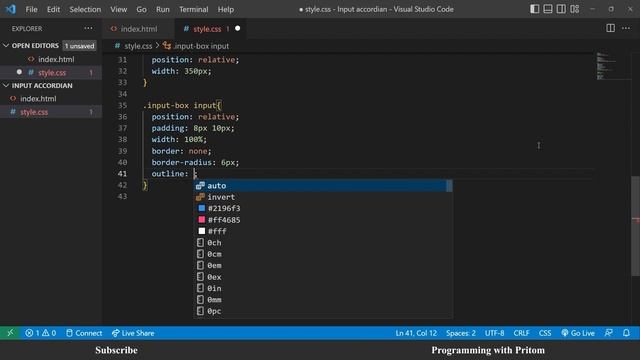Collapse Open Editors section
Image resolution: width=640 pixels, height=360 pixels.
[x=35, y=46]
